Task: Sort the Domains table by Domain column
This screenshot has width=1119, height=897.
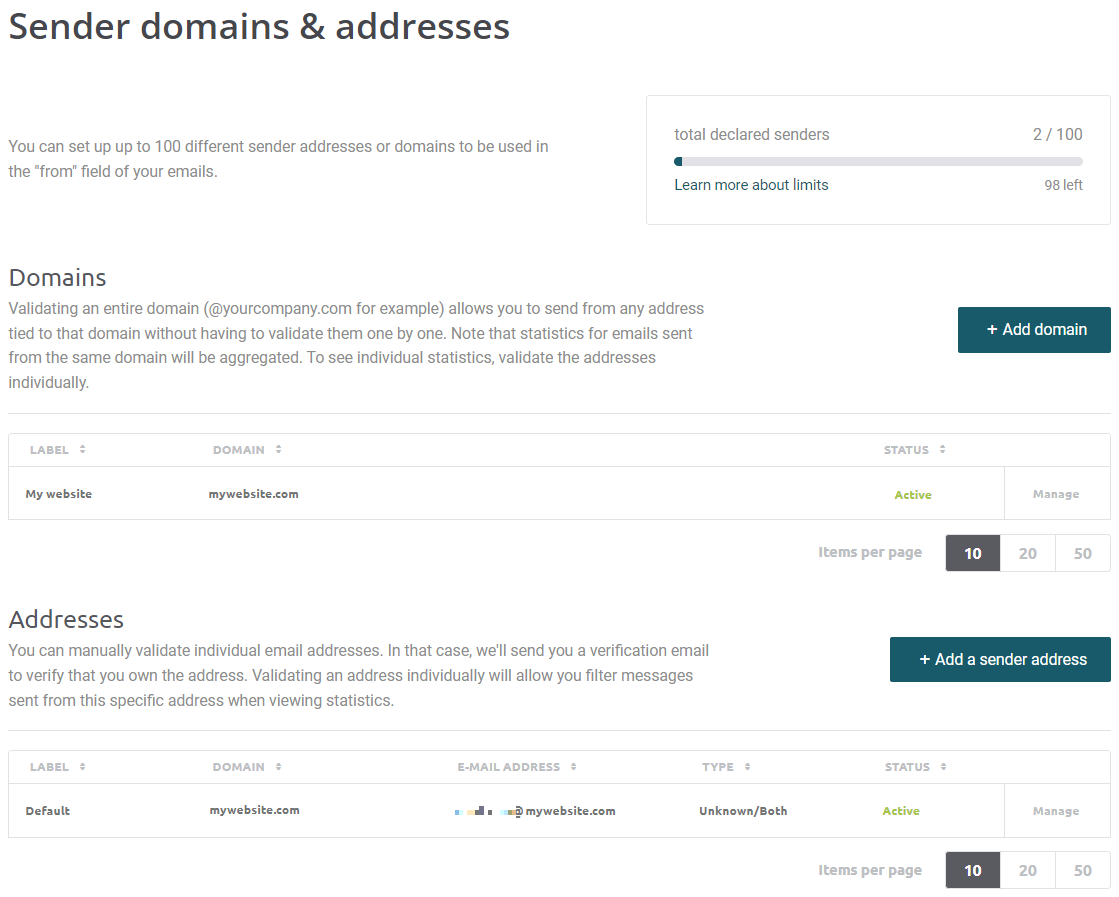Action: coord(247,449)
